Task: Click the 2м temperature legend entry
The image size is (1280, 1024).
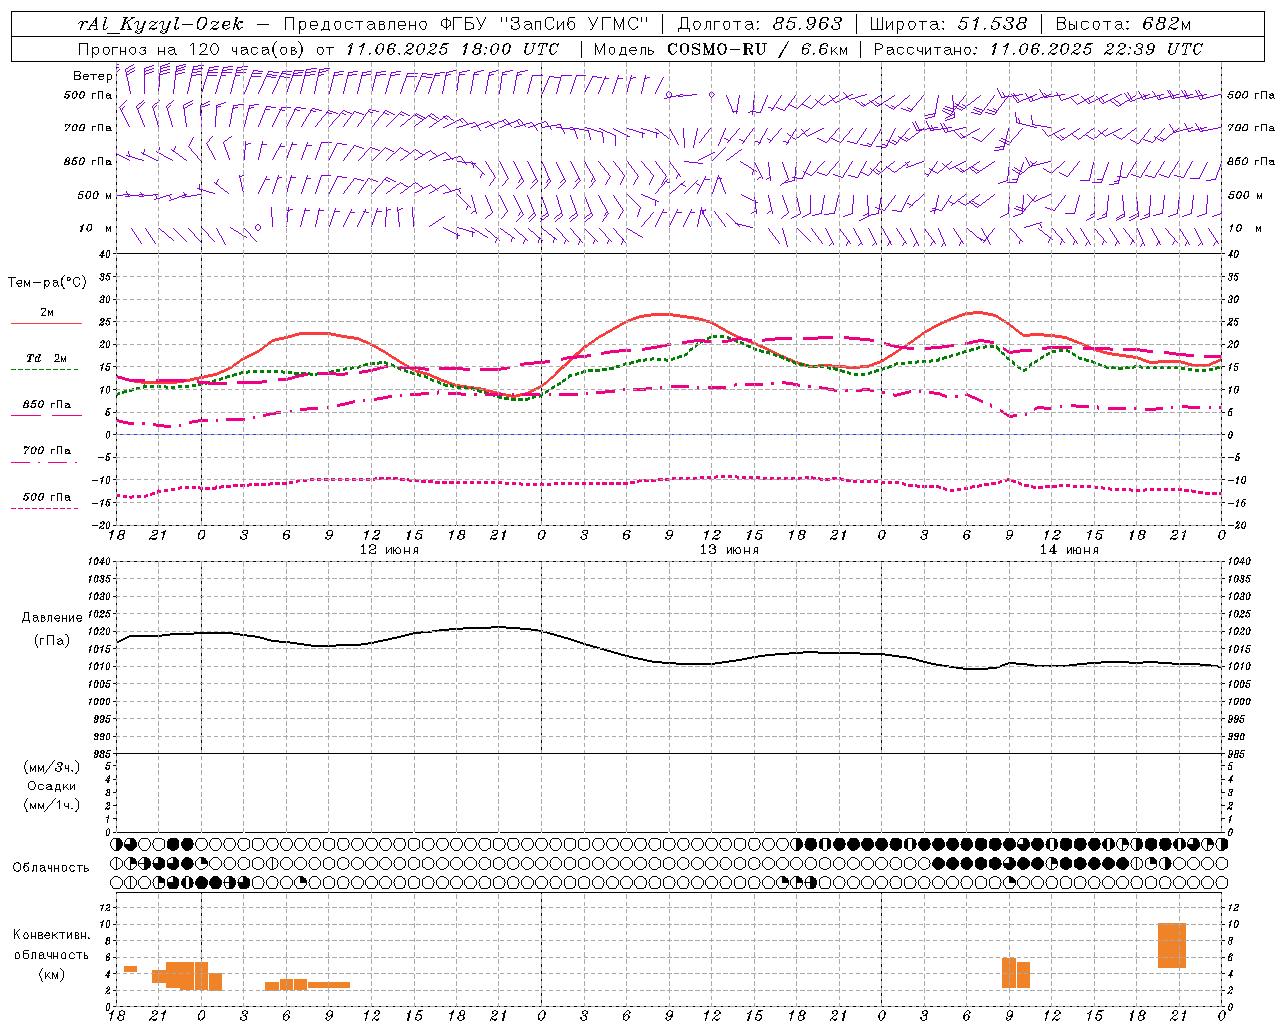Action: point(47,312)
